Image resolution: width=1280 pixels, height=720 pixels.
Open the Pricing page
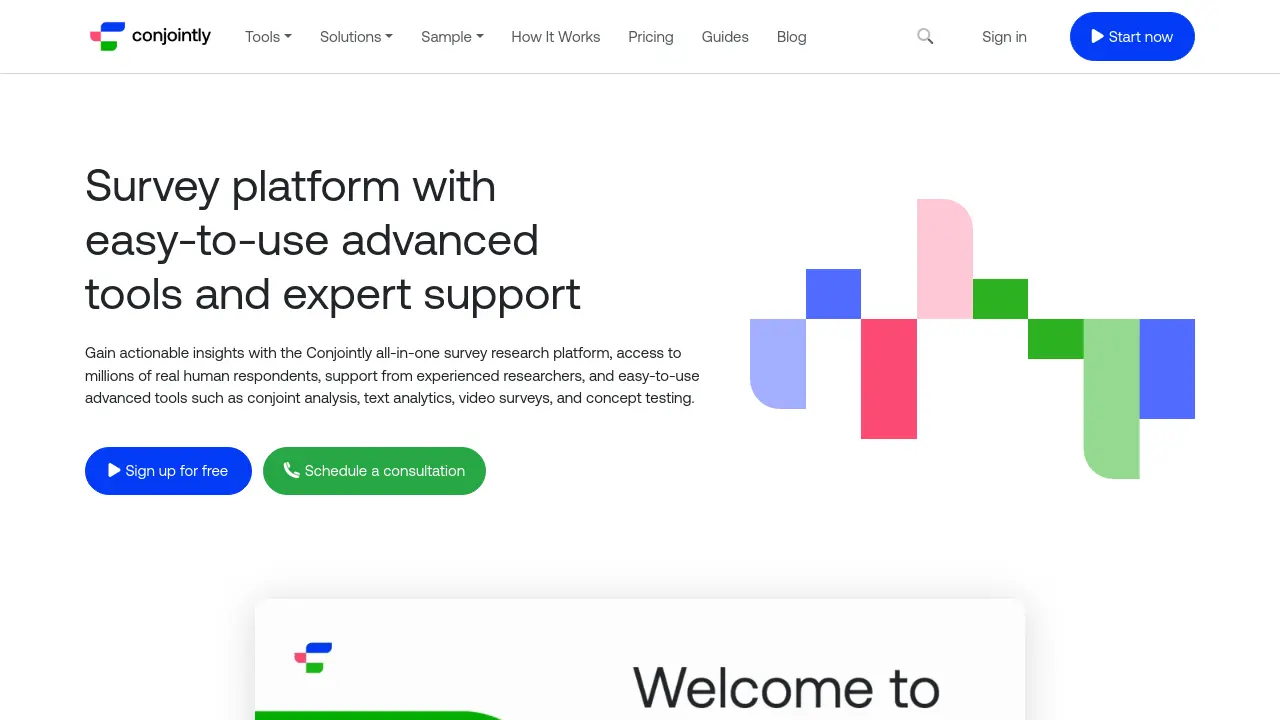click(650, 37)
